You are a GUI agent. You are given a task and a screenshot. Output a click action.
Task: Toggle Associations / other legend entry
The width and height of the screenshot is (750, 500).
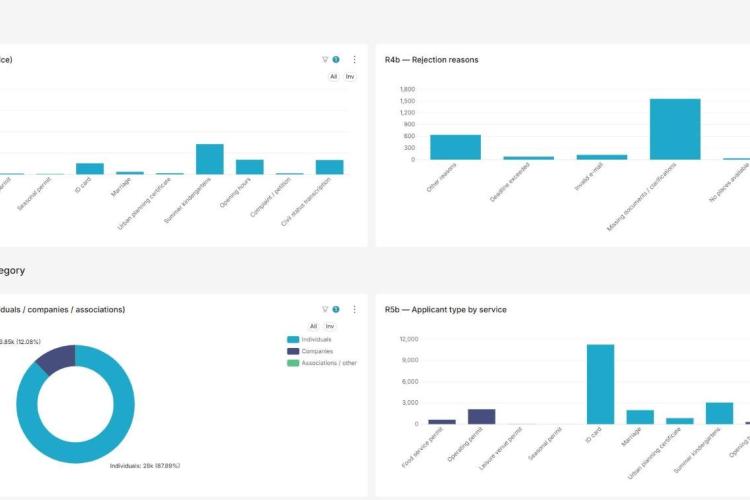click(x=322, y=363)
